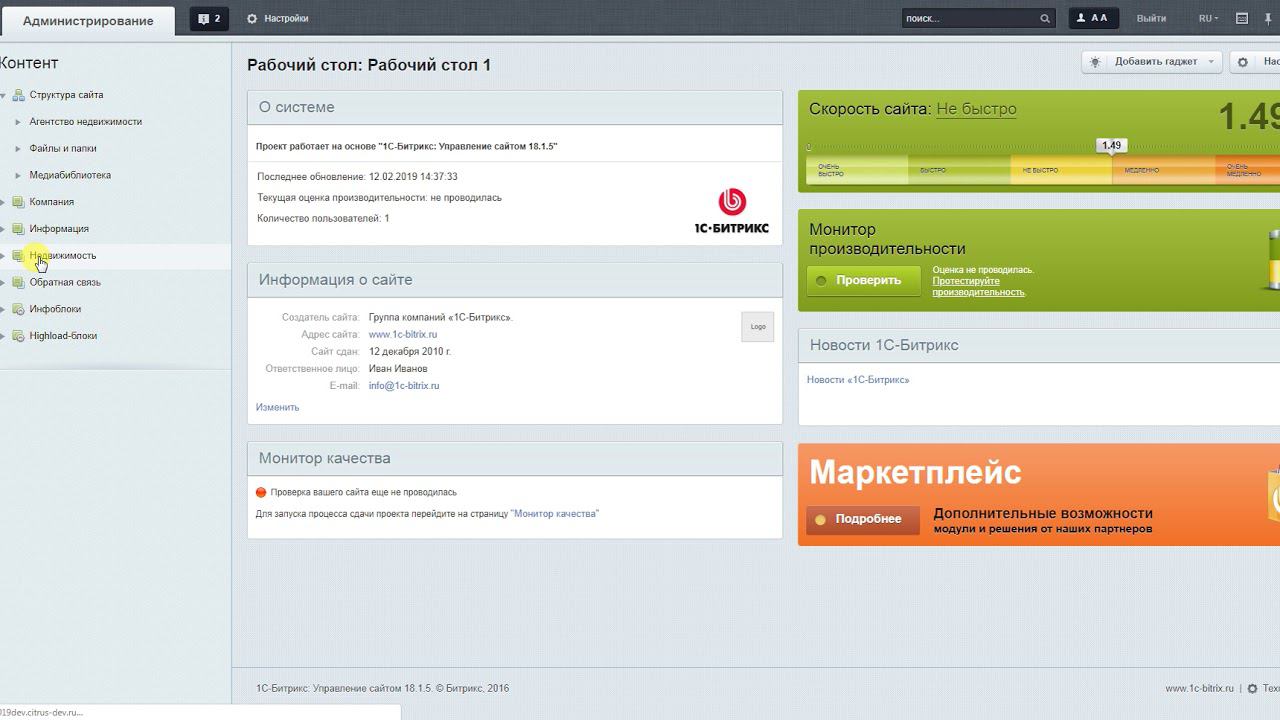Click the О системе gadget header
Image resolution: width=1280 pixels, height=720 pixels.
515,108
